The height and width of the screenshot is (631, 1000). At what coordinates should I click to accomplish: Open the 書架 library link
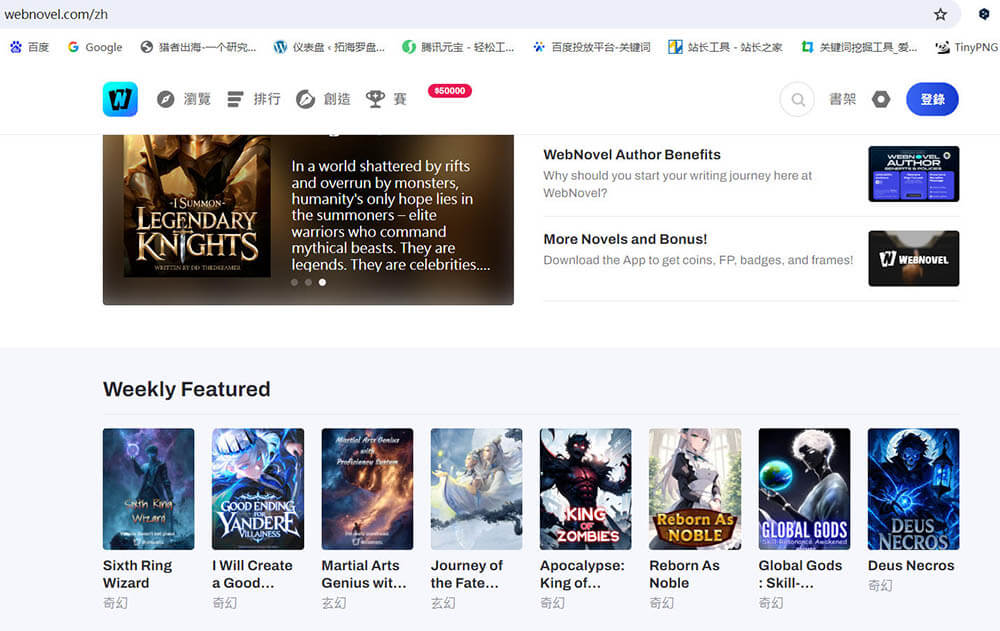[843, 99]
